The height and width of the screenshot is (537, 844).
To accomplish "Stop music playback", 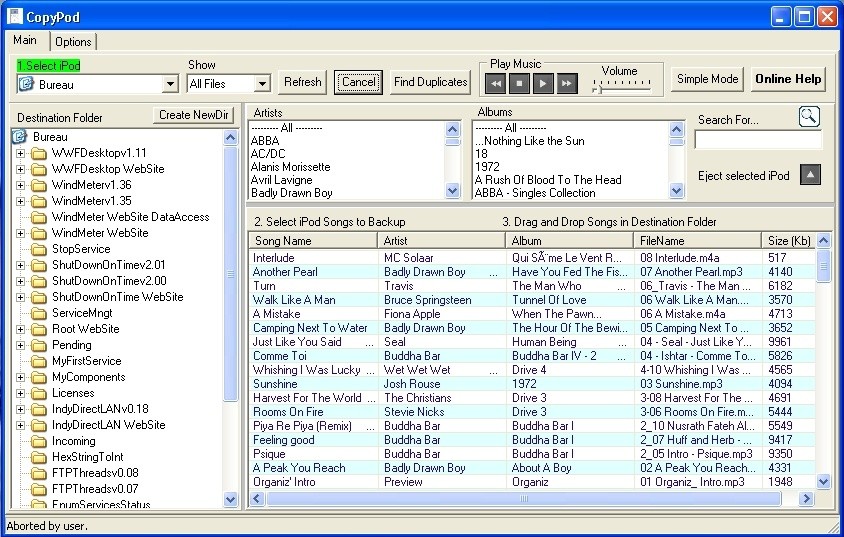I will tap(519, 83).
